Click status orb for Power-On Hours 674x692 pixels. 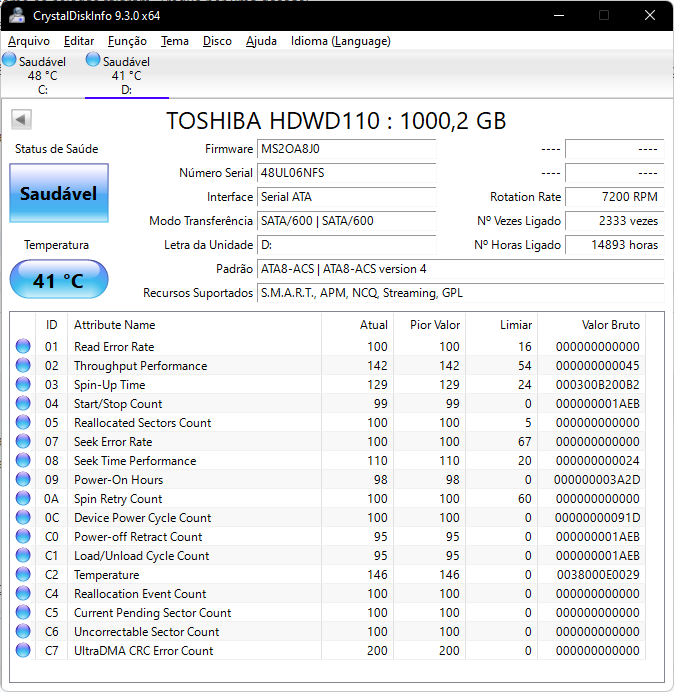coord(23,479)
